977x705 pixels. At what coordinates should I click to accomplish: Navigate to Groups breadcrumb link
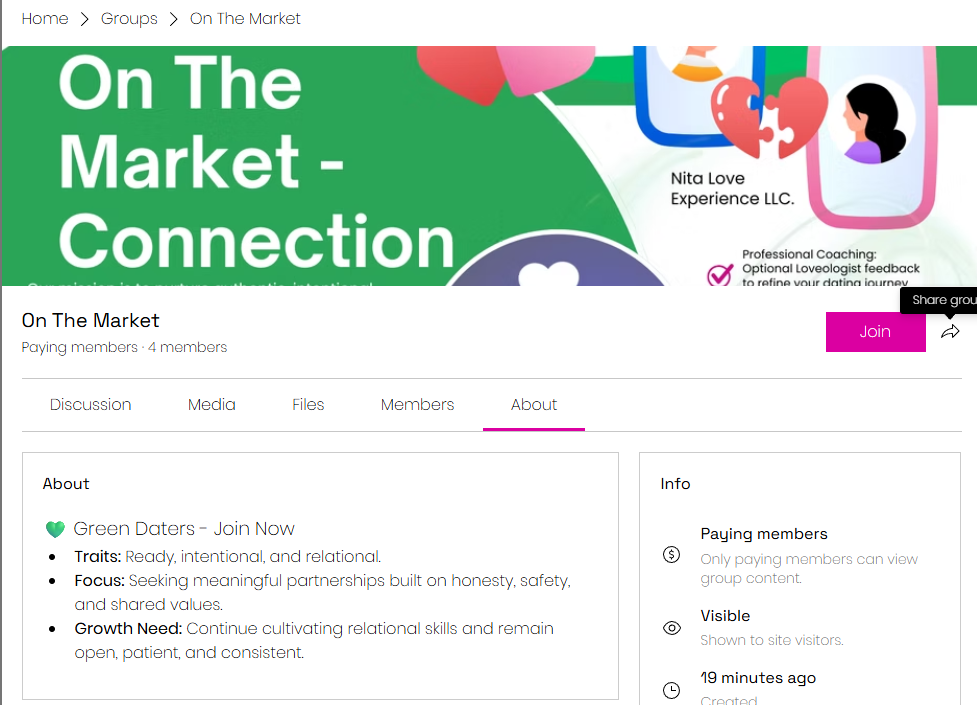point(129,19)
